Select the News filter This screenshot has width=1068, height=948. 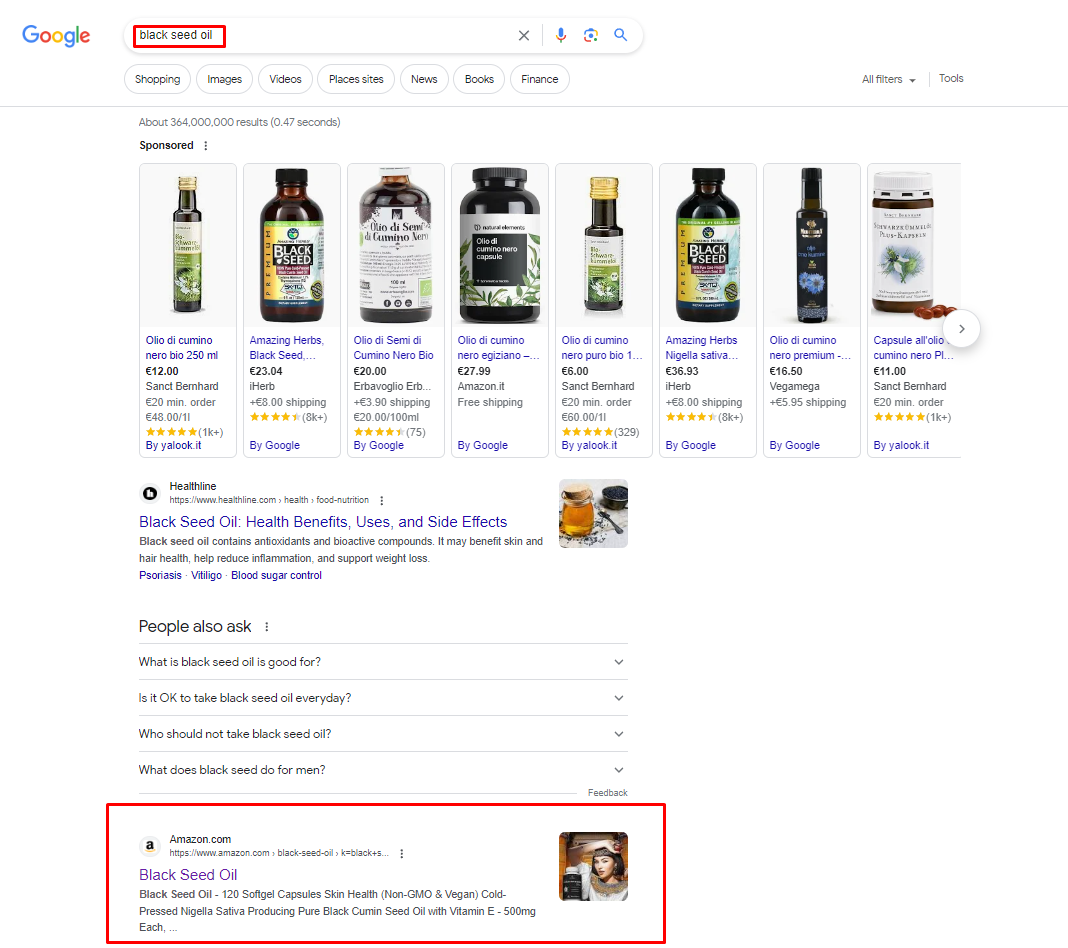click(424, 79)
